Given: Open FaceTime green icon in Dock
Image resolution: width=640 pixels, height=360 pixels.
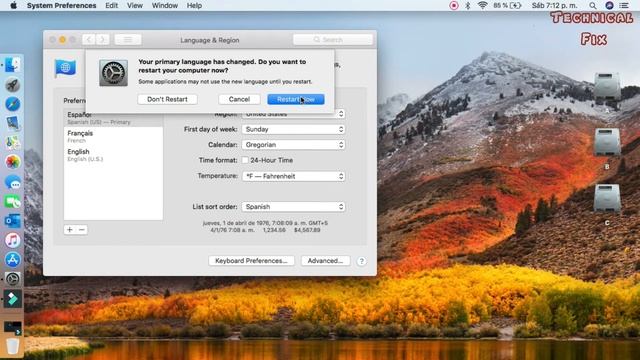Looking at the screenshot, I should pyautogui.click(x=13, y=202).
